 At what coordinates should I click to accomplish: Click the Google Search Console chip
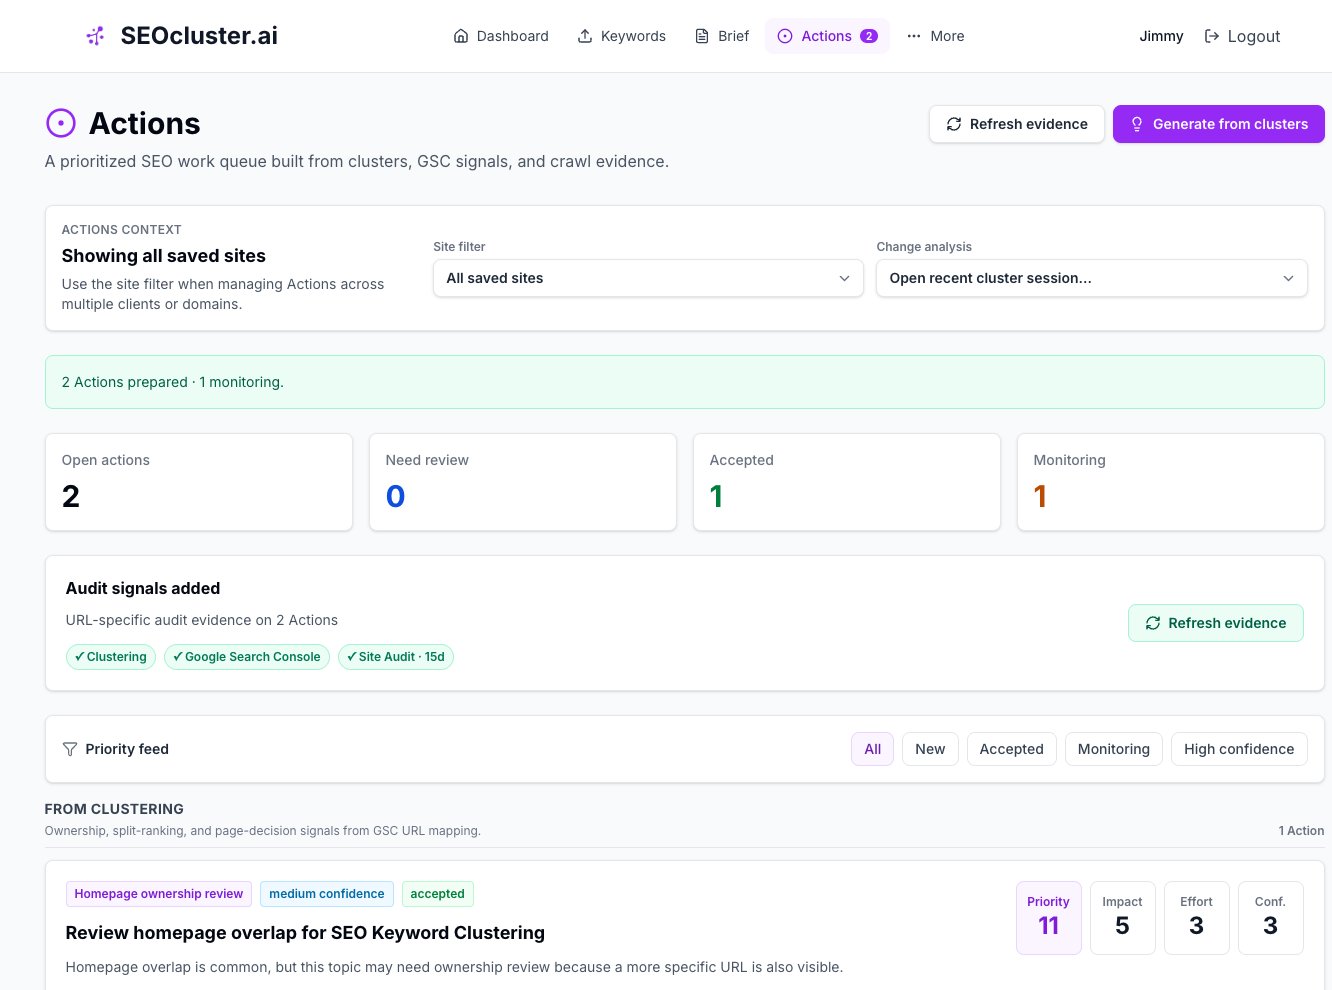247,657
